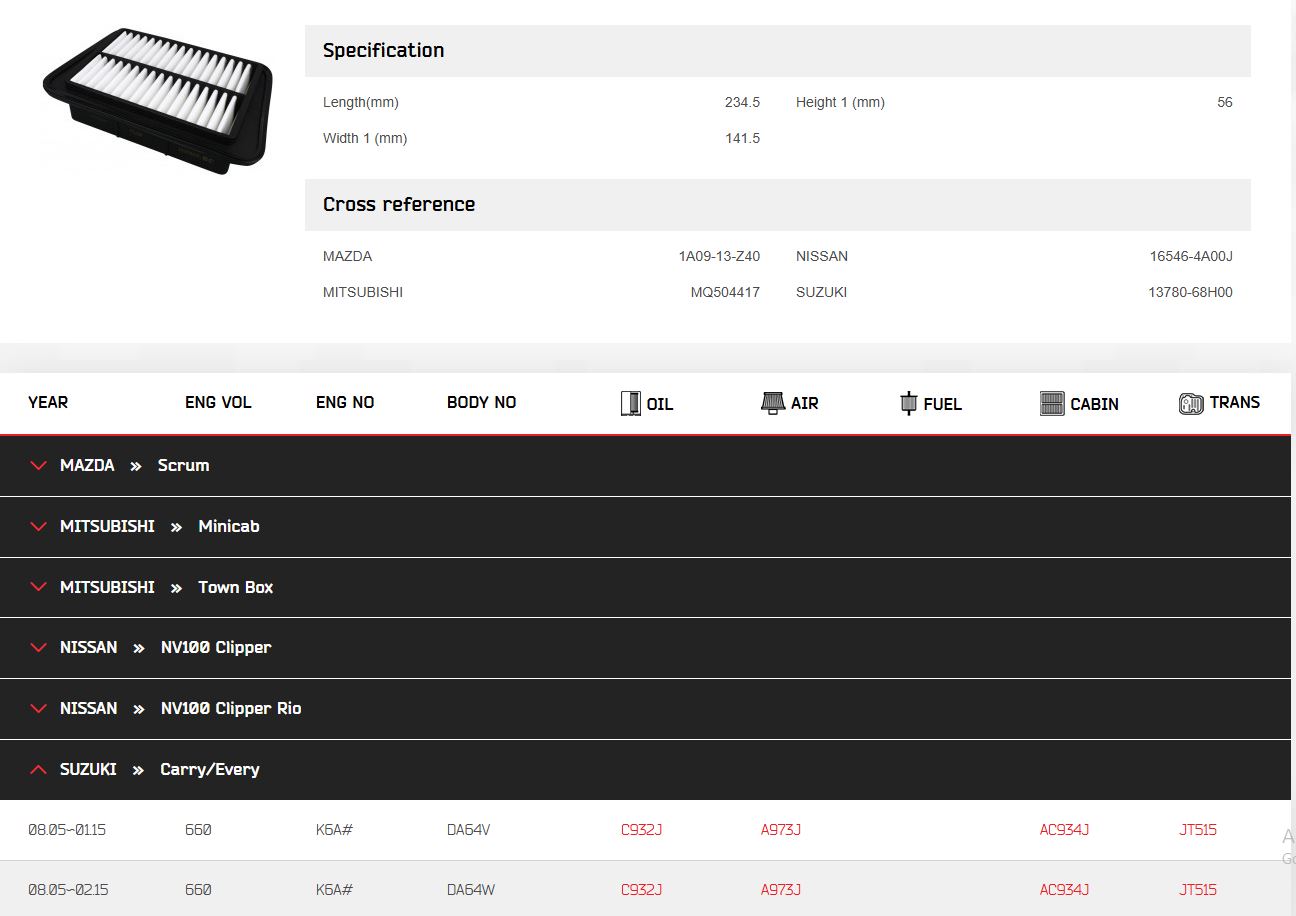The image size is (1296, 916).
Task: Open A973J air filter for DA64W
Action: (781, 890)
